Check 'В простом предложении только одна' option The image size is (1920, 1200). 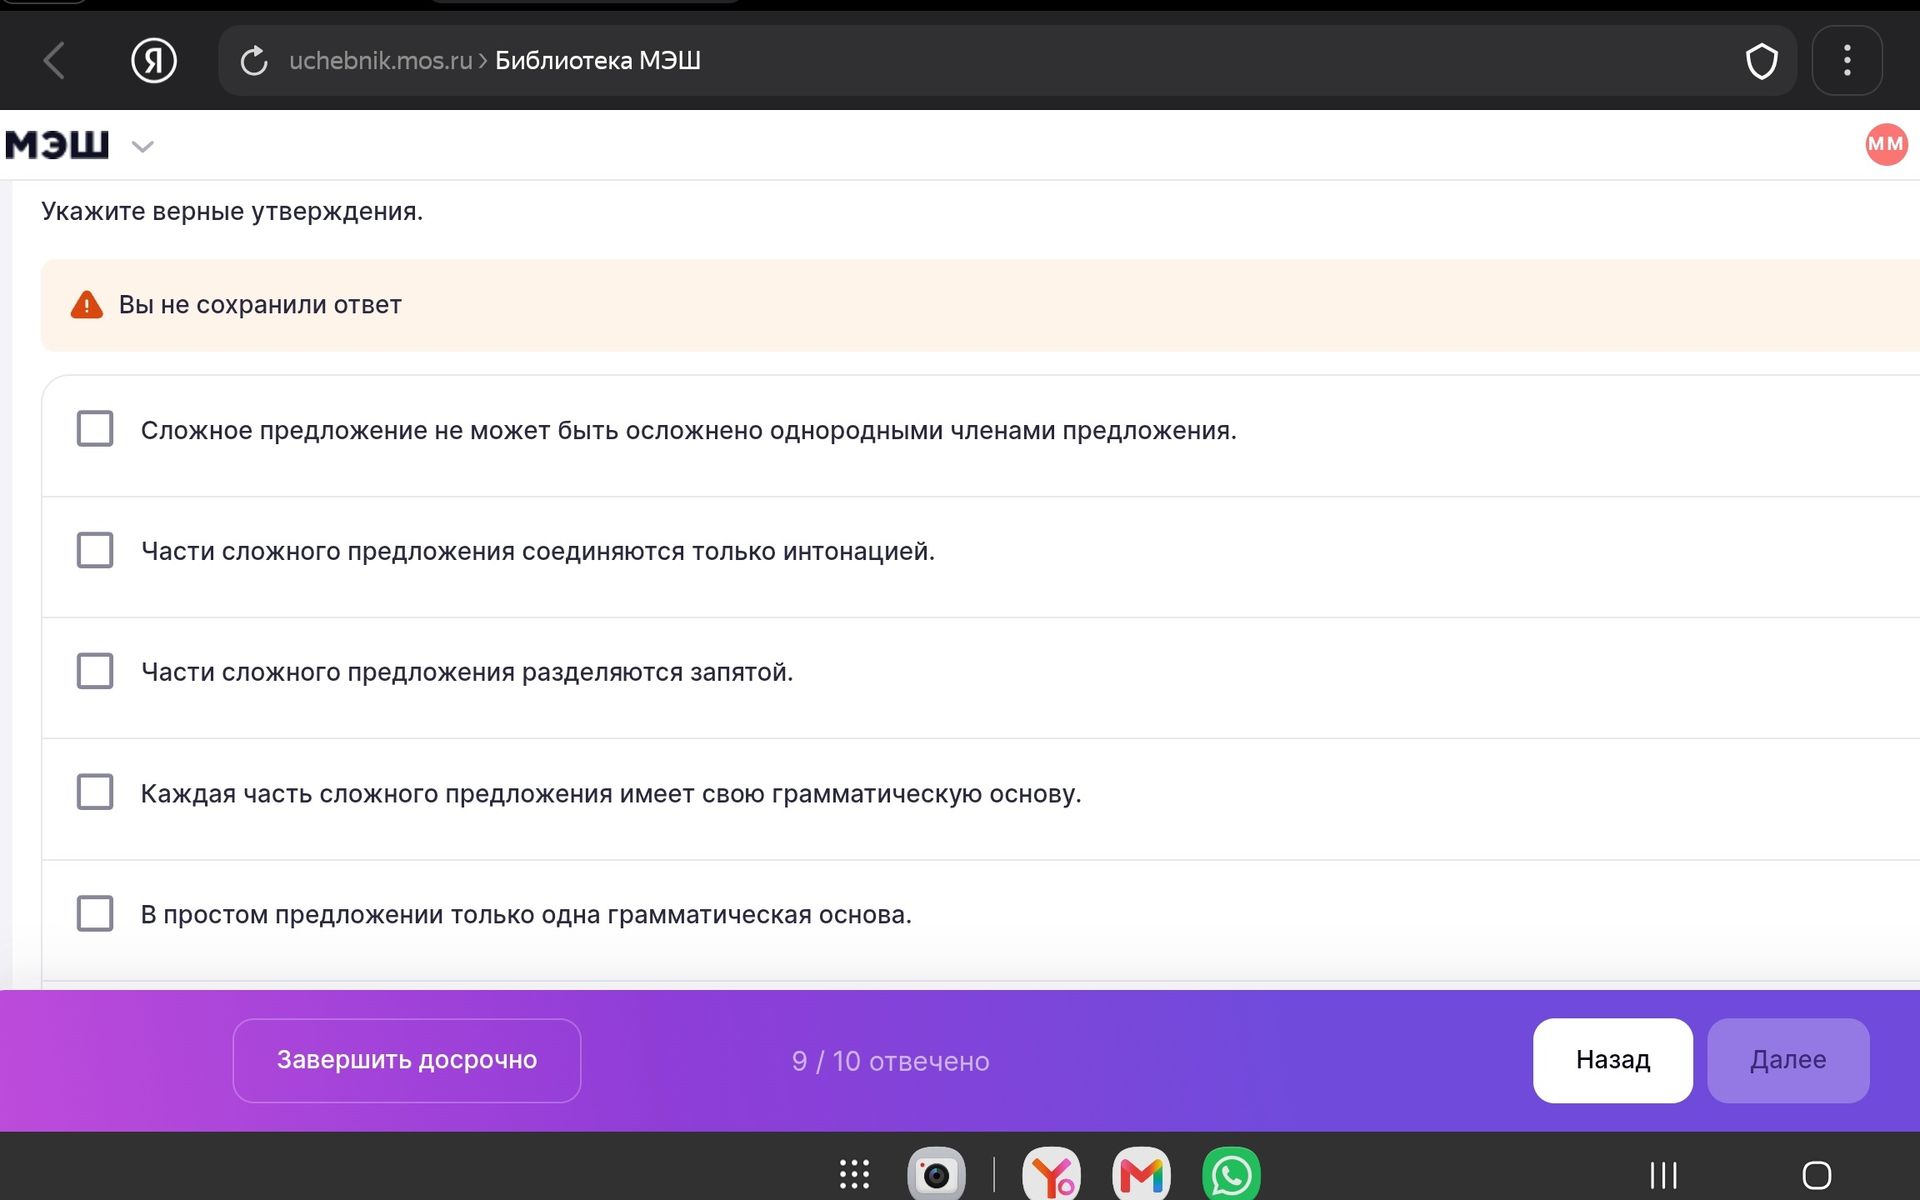(x=95, y=913)
